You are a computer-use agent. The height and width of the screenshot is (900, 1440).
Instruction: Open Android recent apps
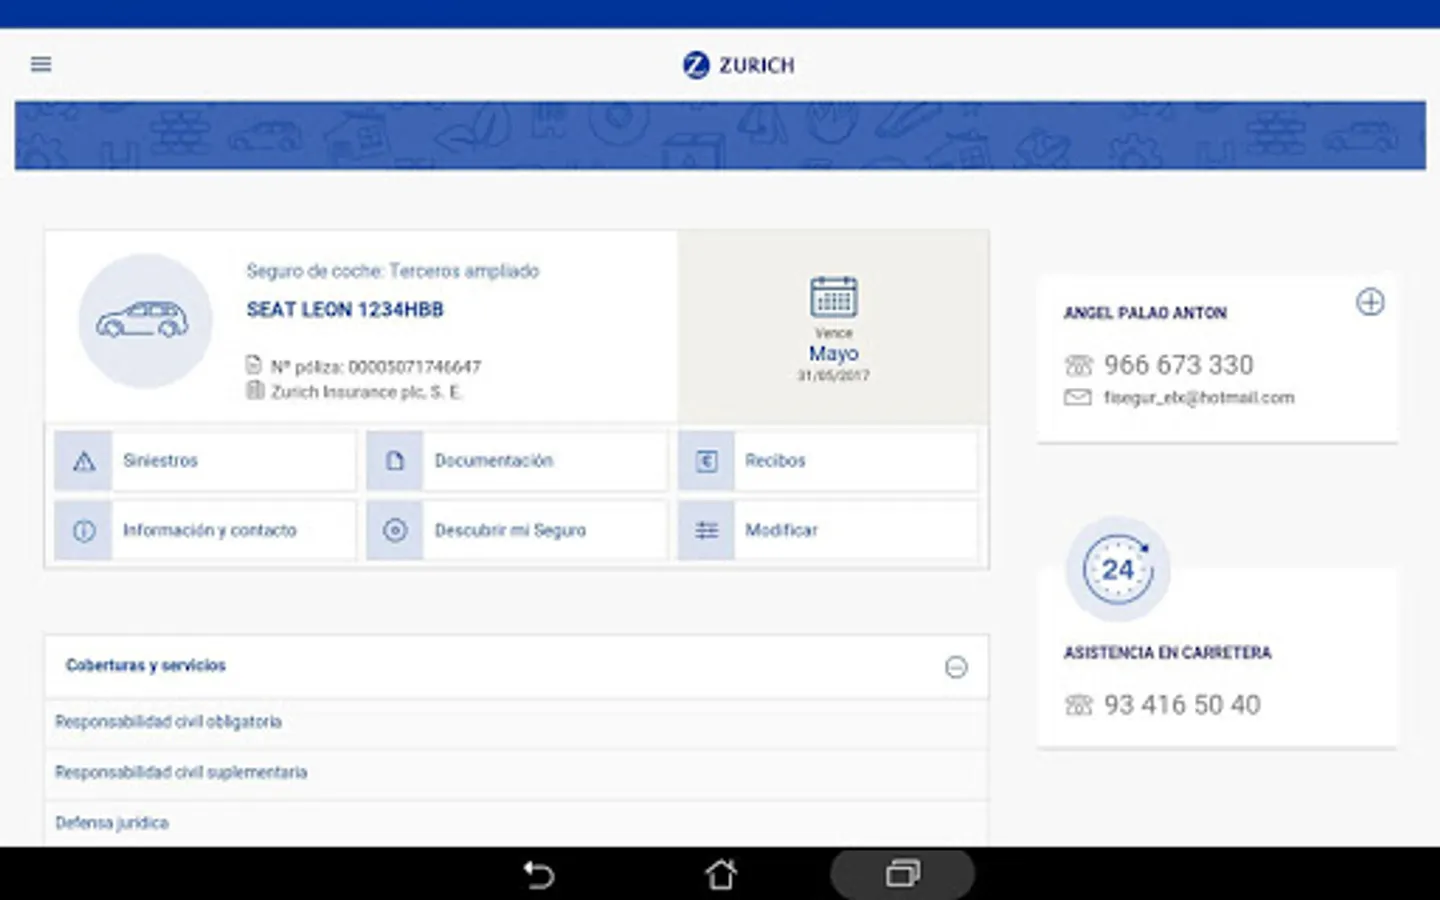[902, 874]
